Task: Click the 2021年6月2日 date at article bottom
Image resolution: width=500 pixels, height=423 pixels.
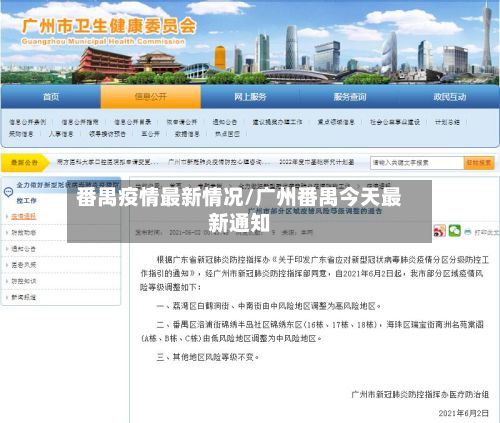Action: [464, 413]
